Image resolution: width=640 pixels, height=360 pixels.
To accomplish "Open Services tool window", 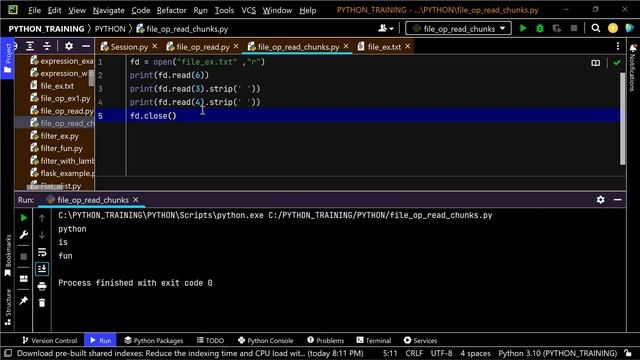I will tap(420, 340).
